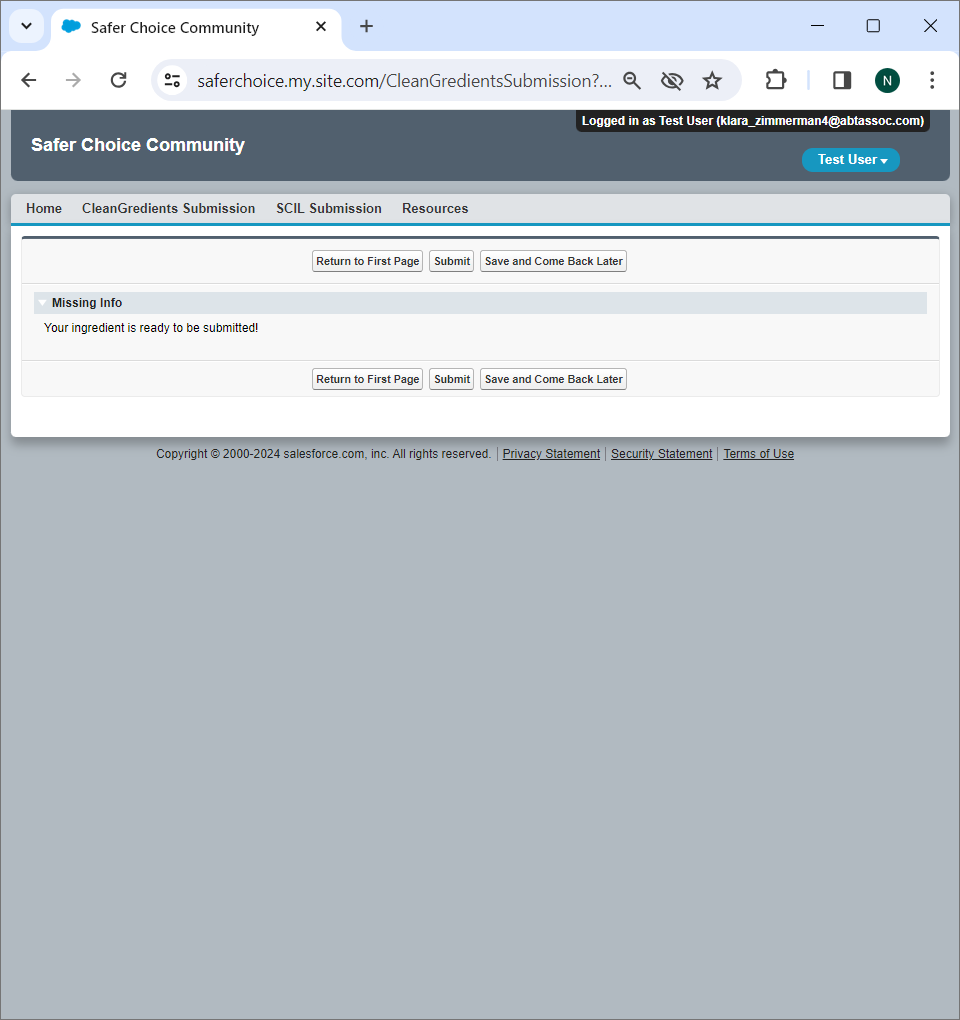Open the Test User dropdown menu

(851, 160)
